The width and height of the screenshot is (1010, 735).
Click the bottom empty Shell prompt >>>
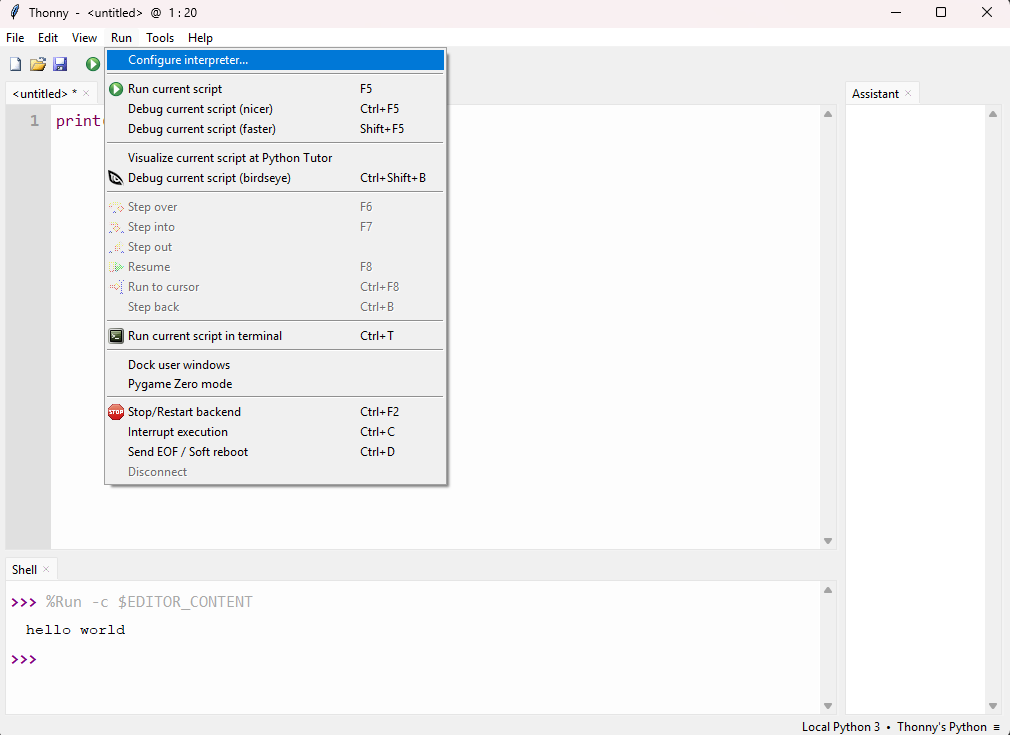click(24, 660)
